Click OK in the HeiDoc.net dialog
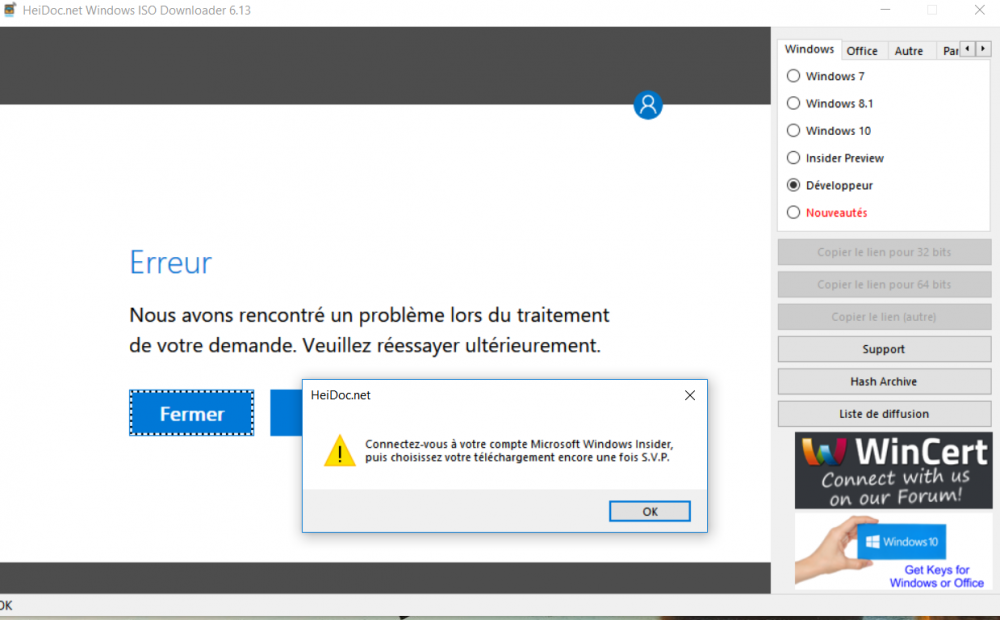1000x620 pixels. click(x=649, y=512)
